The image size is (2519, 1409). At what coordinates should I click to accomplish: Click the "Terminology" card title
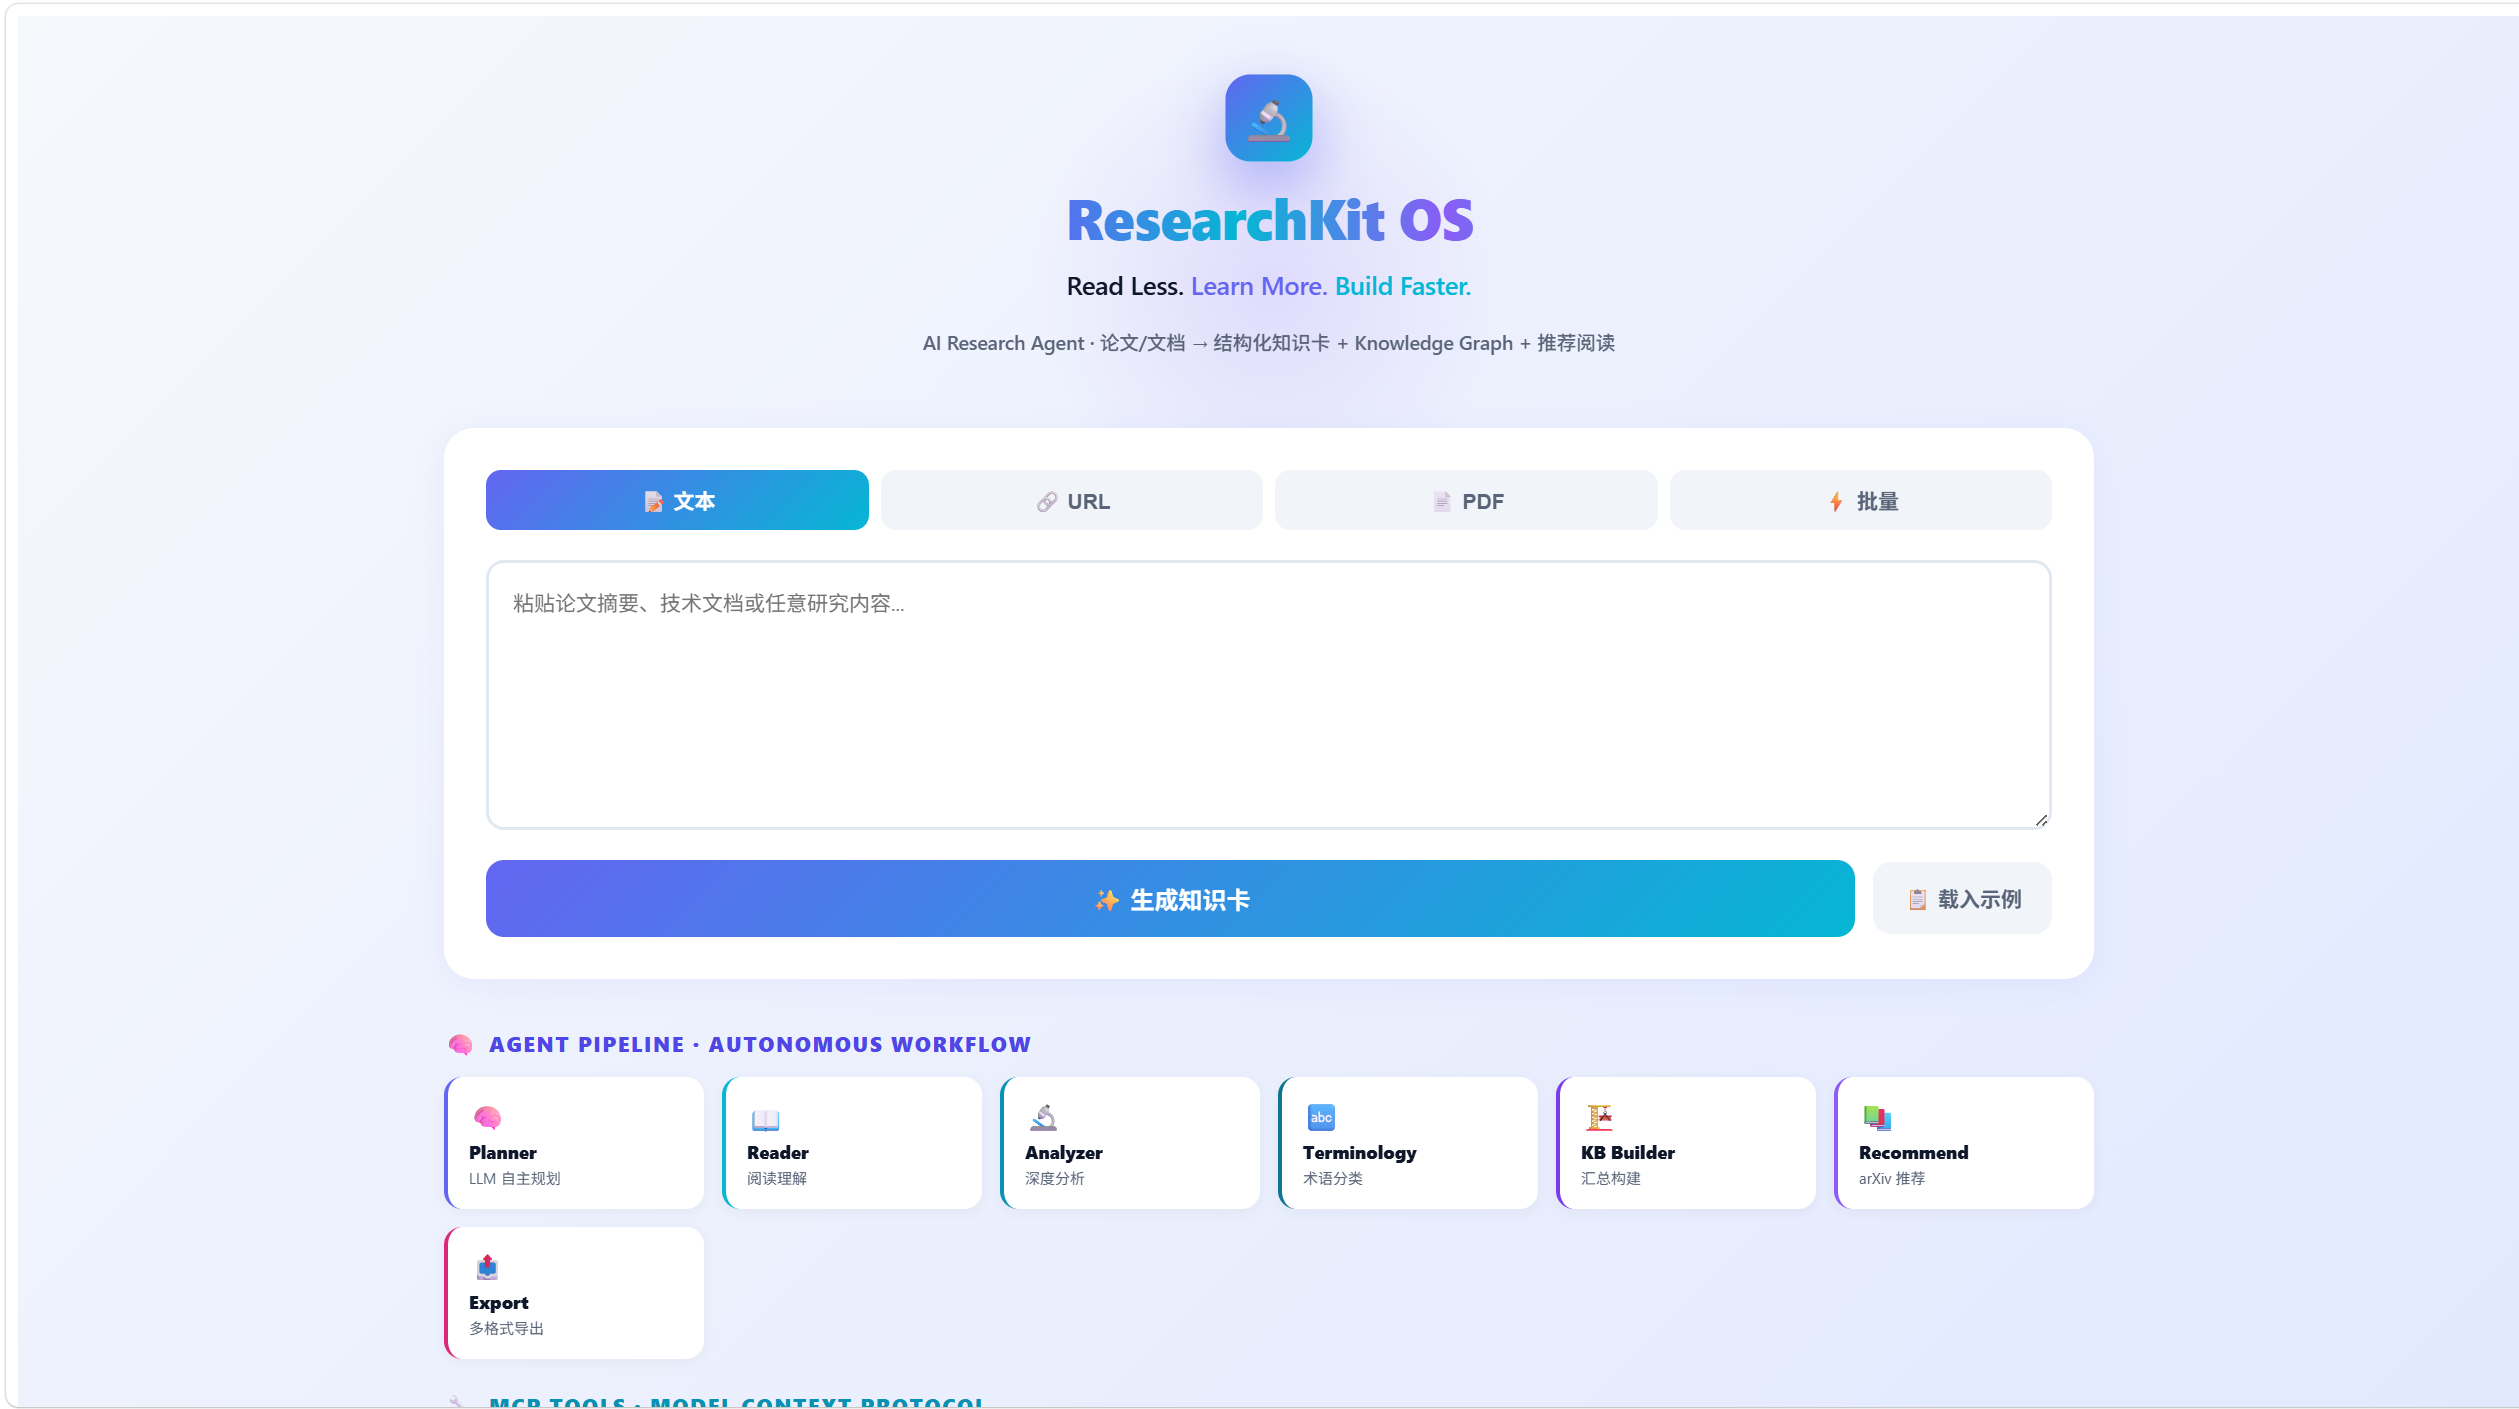[x=1360, y=1153]
